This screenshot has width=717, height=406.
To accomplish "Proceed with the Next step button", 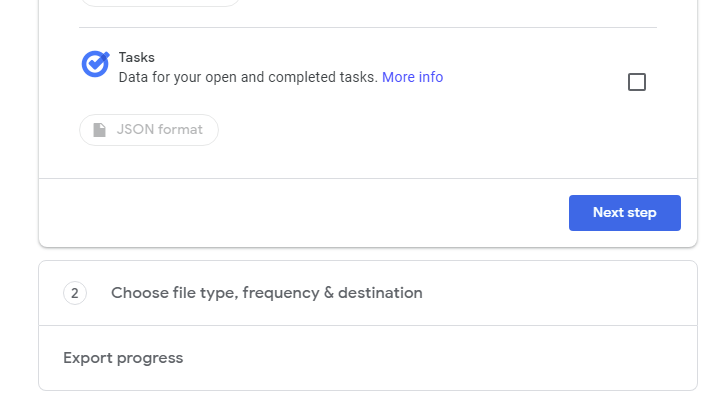I will pos(625,213).
